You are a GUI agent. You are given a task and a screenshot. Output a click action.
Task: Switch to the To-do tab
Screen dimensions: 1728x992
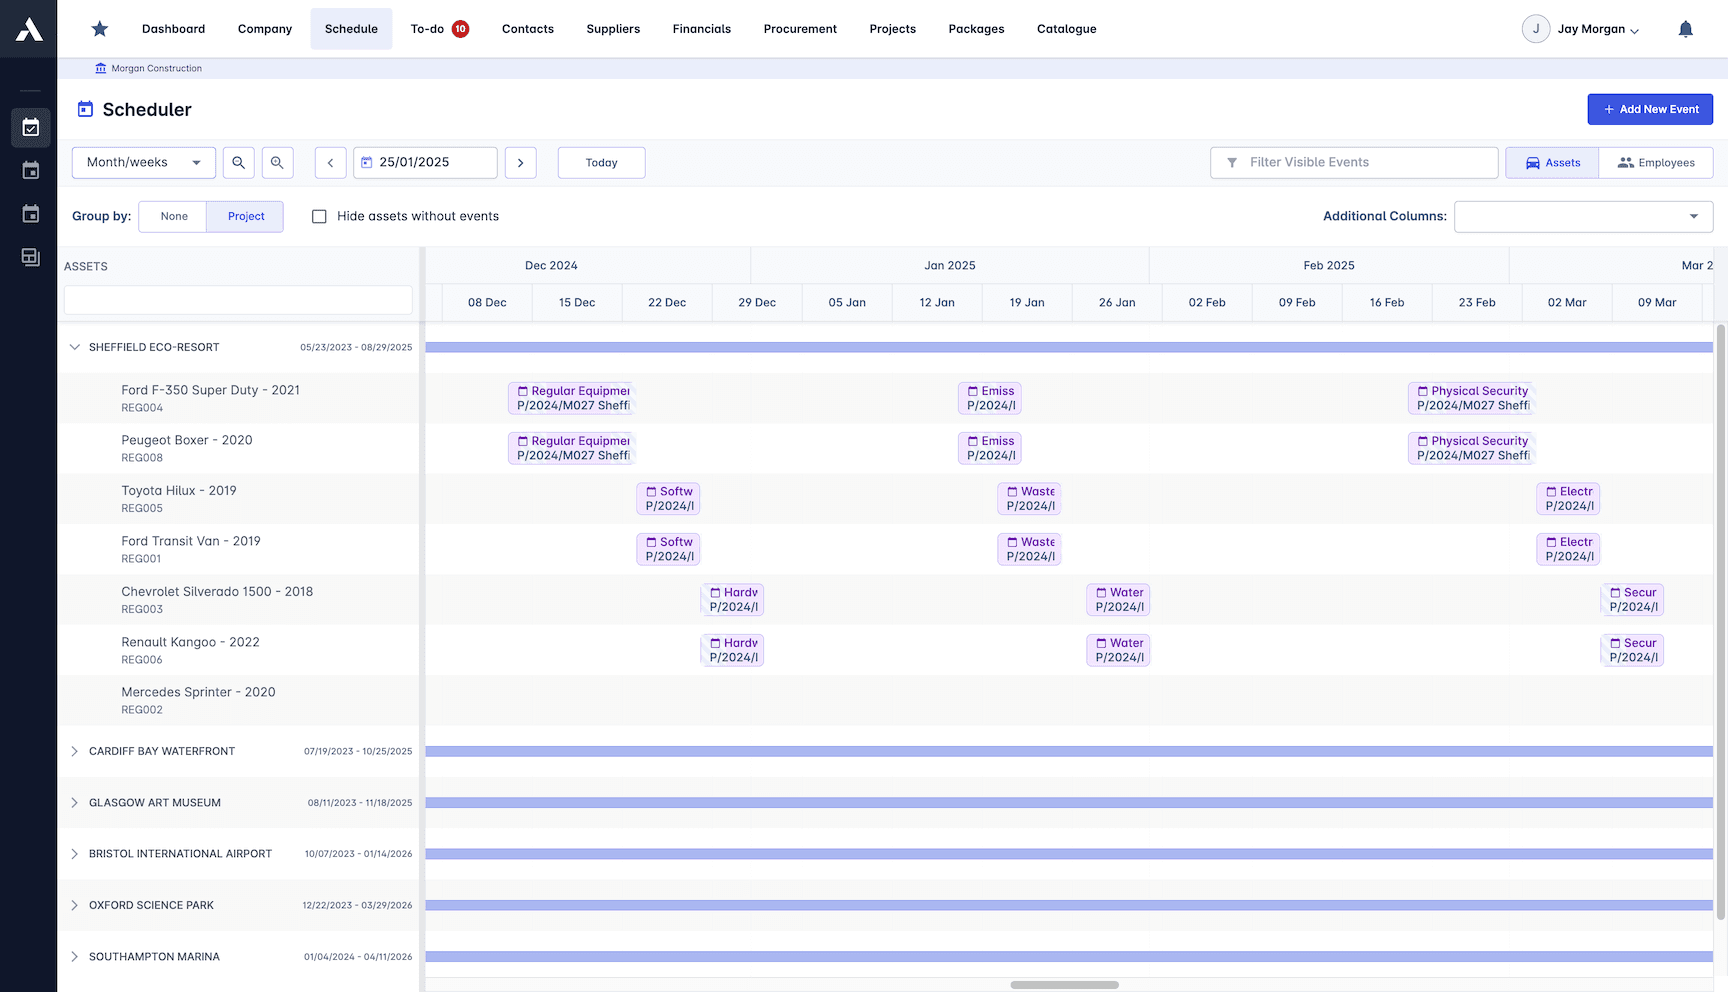pyautogui.click(x=428, y=29)
